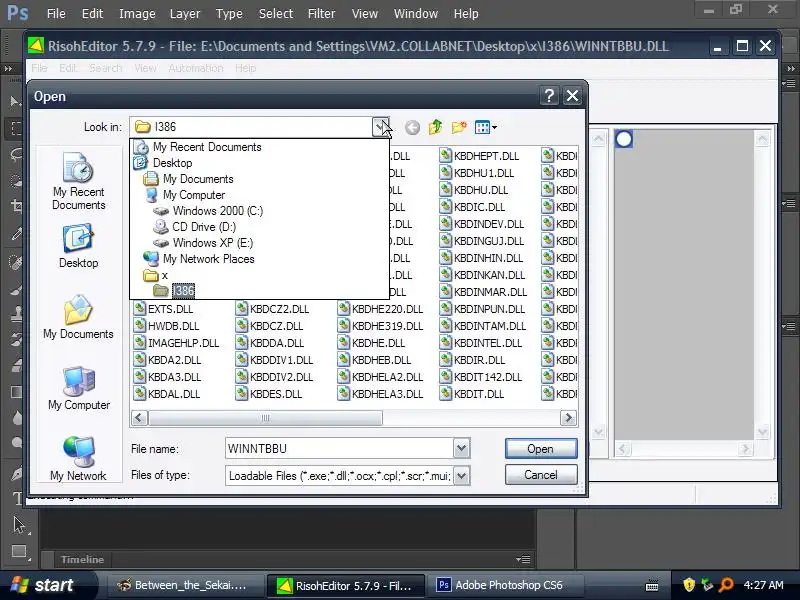800x600 pixels.
Task: Open the Views menu button in Open dialog
Action: [x=485, y=127]
